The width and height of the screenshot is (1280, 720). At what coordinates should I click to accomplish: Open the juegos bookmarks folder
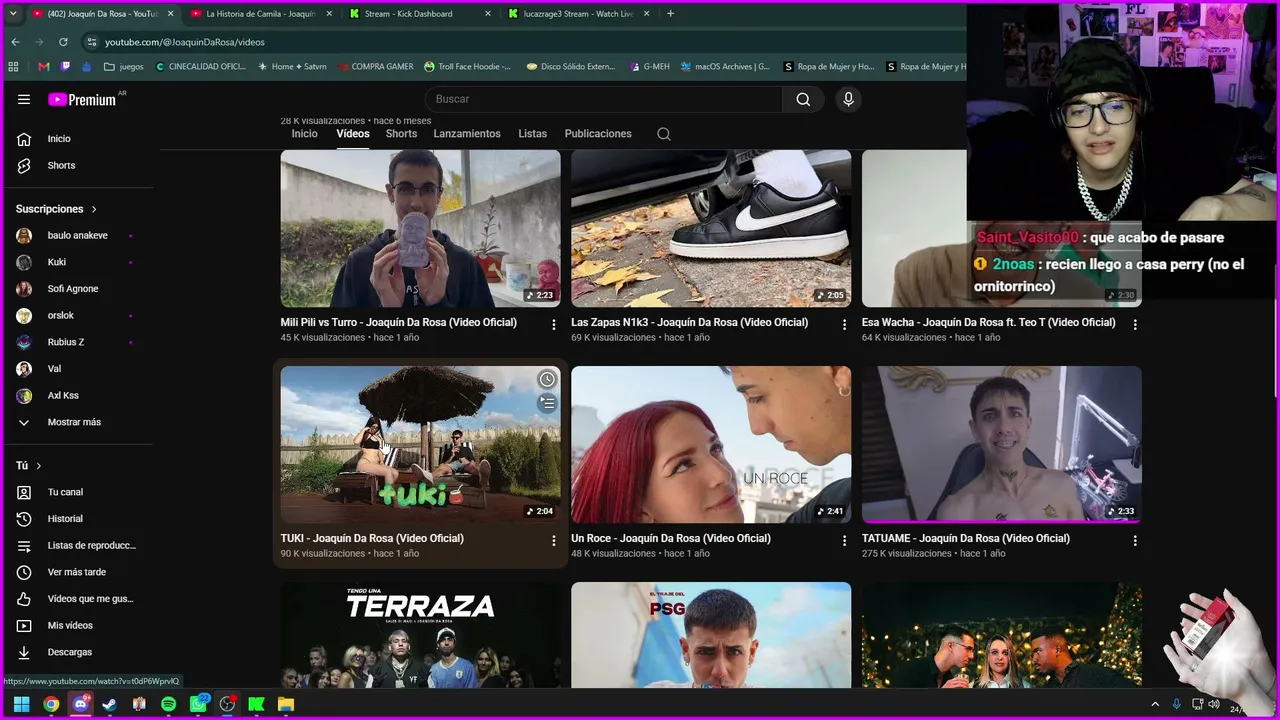pos(124,67)
